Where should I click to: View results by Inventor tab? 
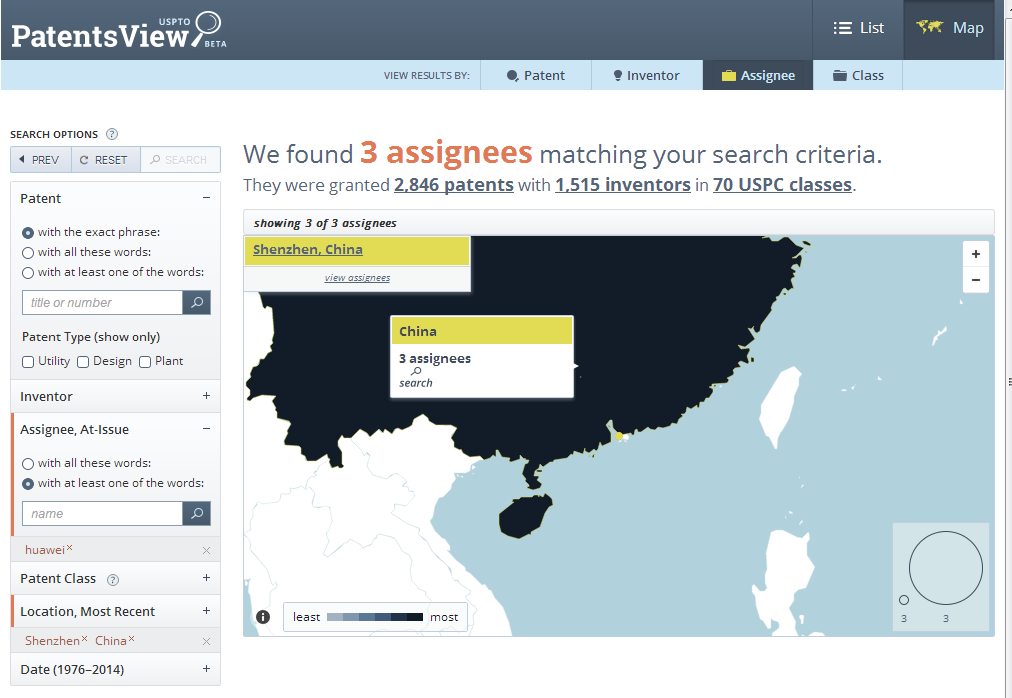pyautogui.click(x=645, y=75)
